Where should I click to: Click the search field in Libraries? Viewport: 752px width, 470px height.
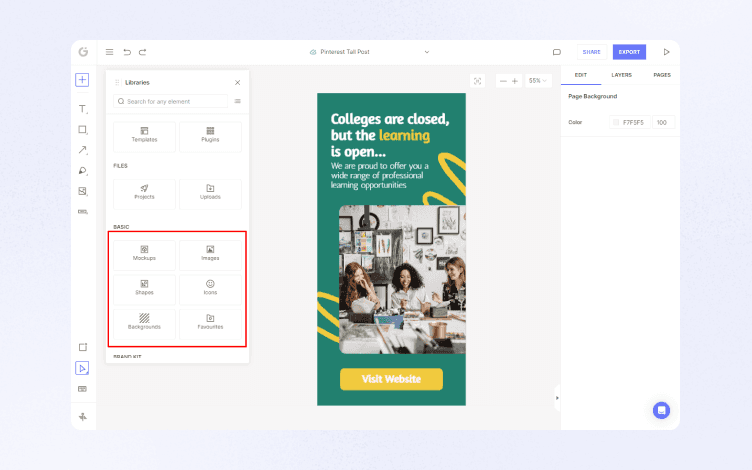click(x=170, y=101)
